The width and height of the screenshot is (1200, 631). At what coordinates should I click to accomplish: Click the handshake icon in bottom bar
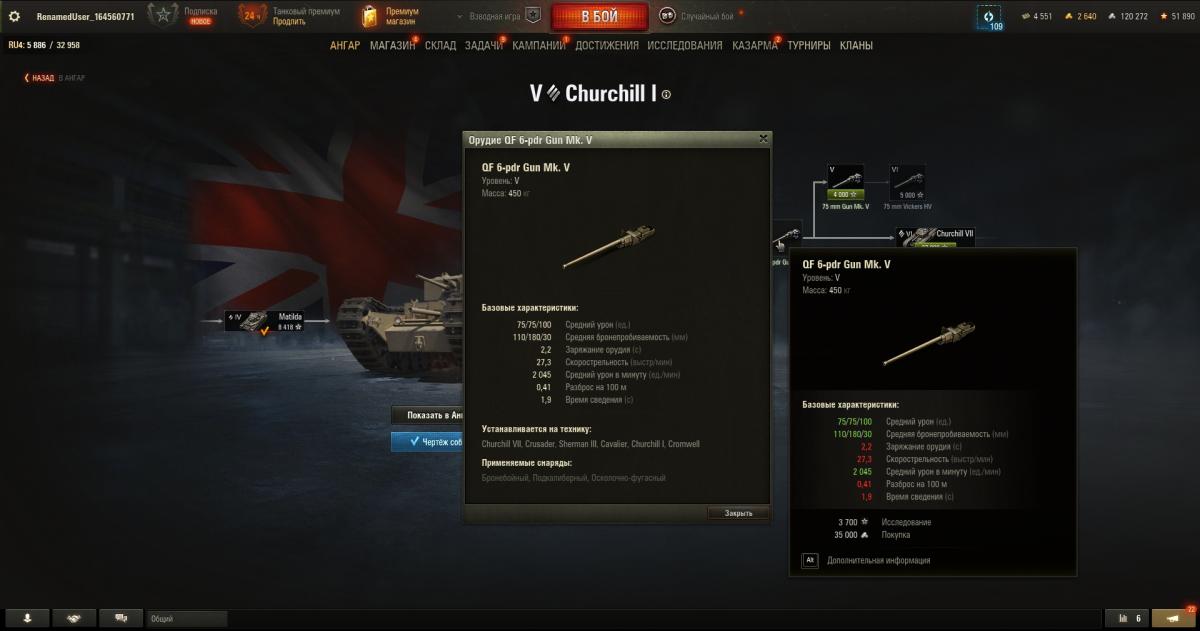[x=74, y=618]
